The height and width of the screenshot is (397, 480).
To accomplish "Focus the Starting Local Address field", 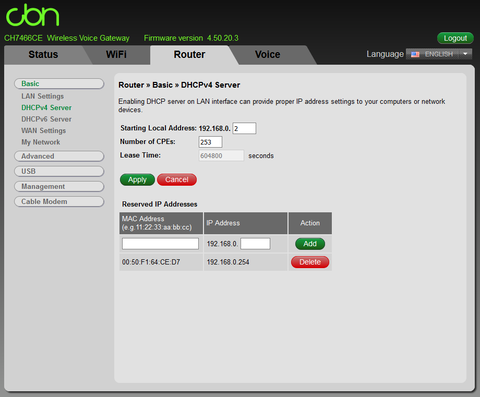I will [x=244, y=128].
